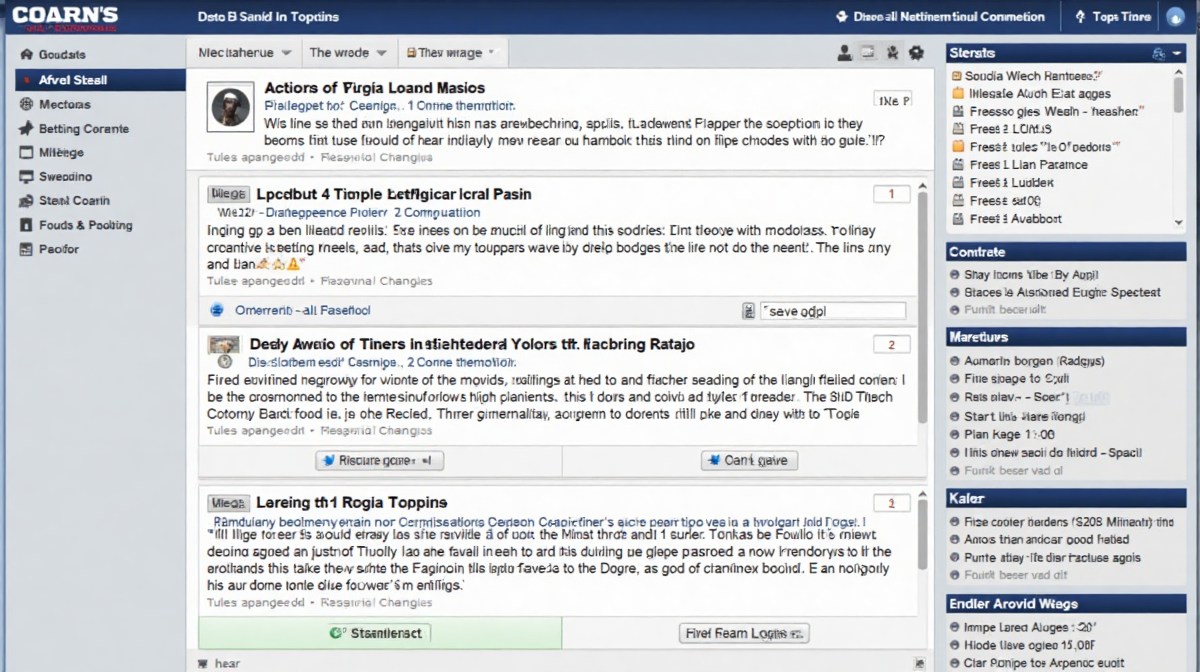The width and height of the screenshot is (1200, 672).
Task: Open Fouds & Pooting in the sidebar
Action: 85,225
